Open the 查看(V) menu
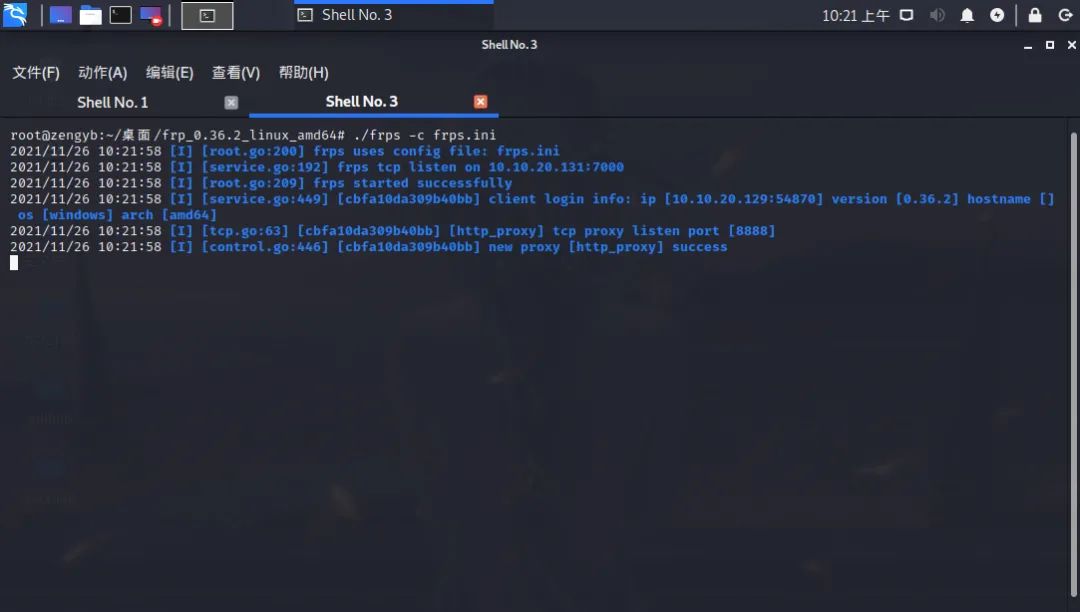Image resolution: width=1080 pixels, height=612 pixels. point(236,72)
